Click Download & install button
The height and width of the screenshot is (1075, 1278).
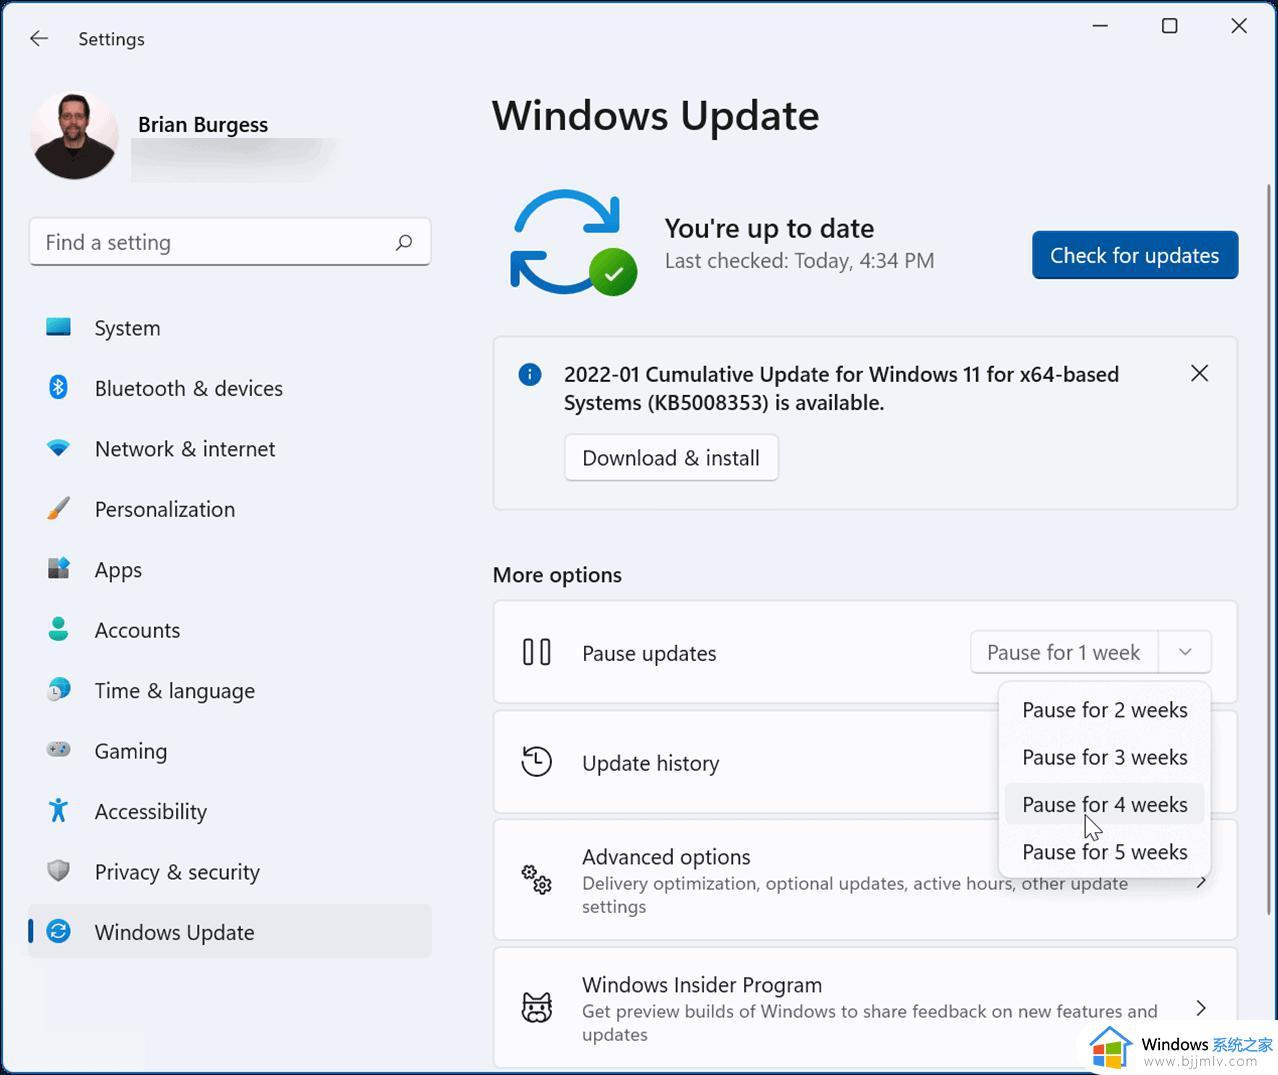671,458
